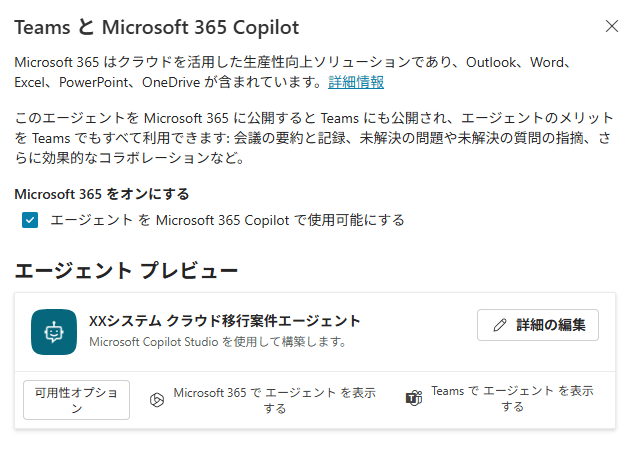This screenshot has height=461, width=638.
Task: Click the Microsoft Copilot Studio を使用して構築します subtitle
Action: (217, 342)
